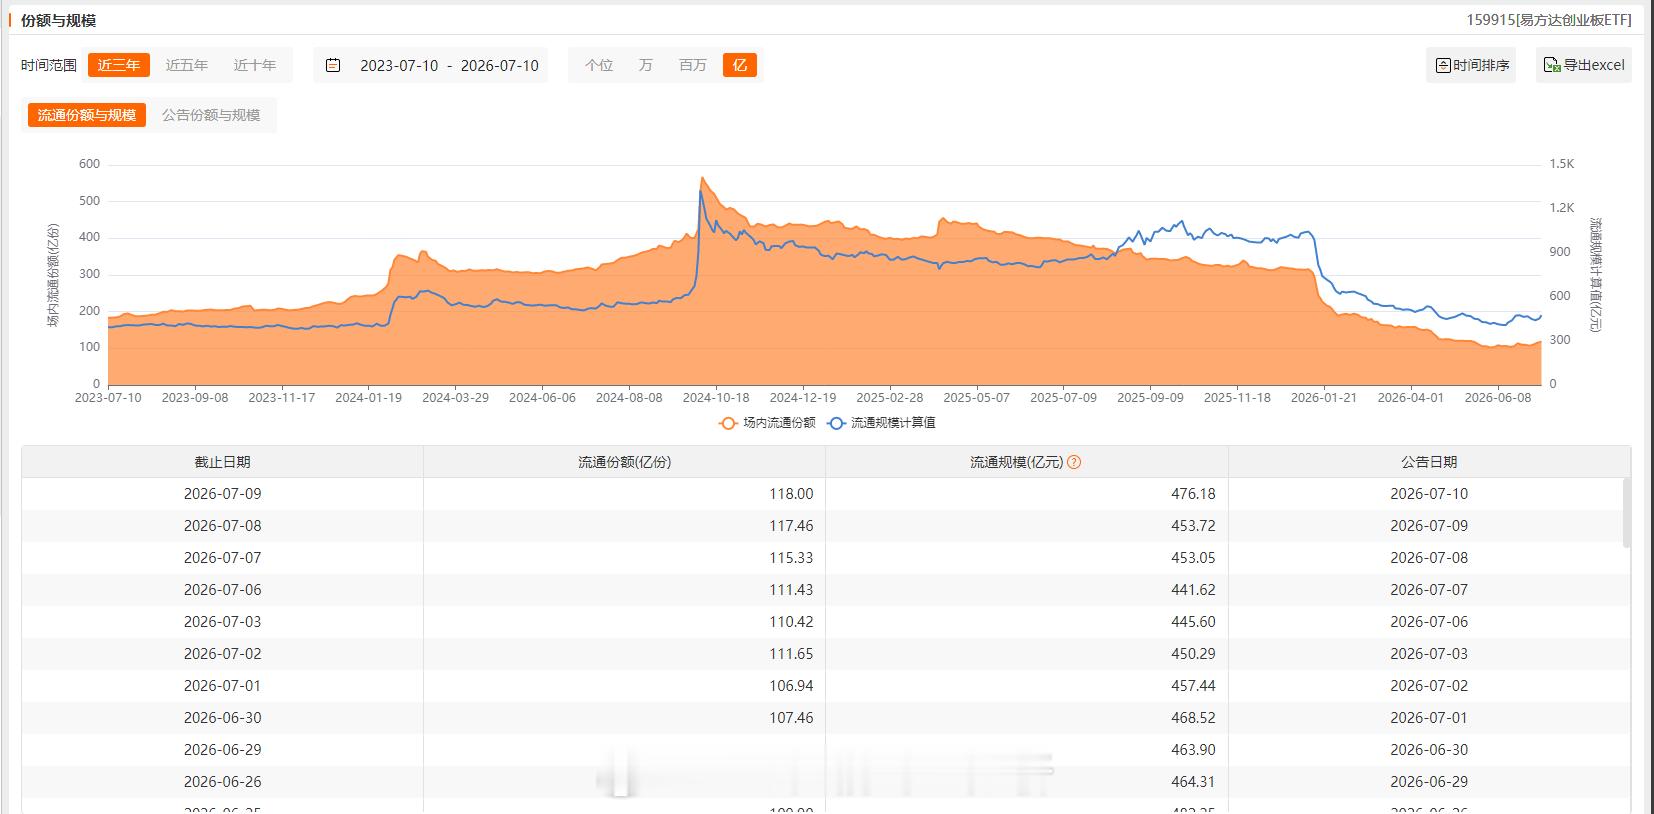Click the 464.31 scale value cell
Screen dimensions: 1654x814
tap(1027, 782)
